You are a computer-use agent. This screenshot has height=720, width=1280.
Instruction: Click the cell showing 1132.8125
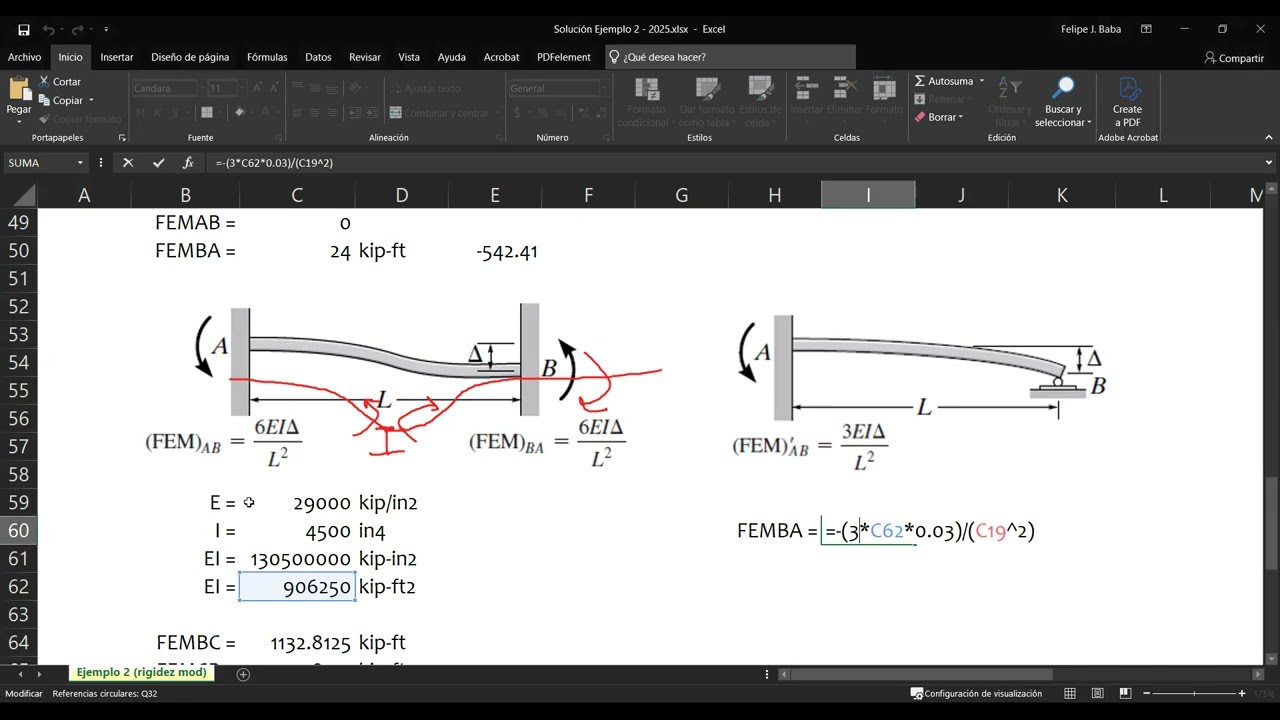coord(297,643)
